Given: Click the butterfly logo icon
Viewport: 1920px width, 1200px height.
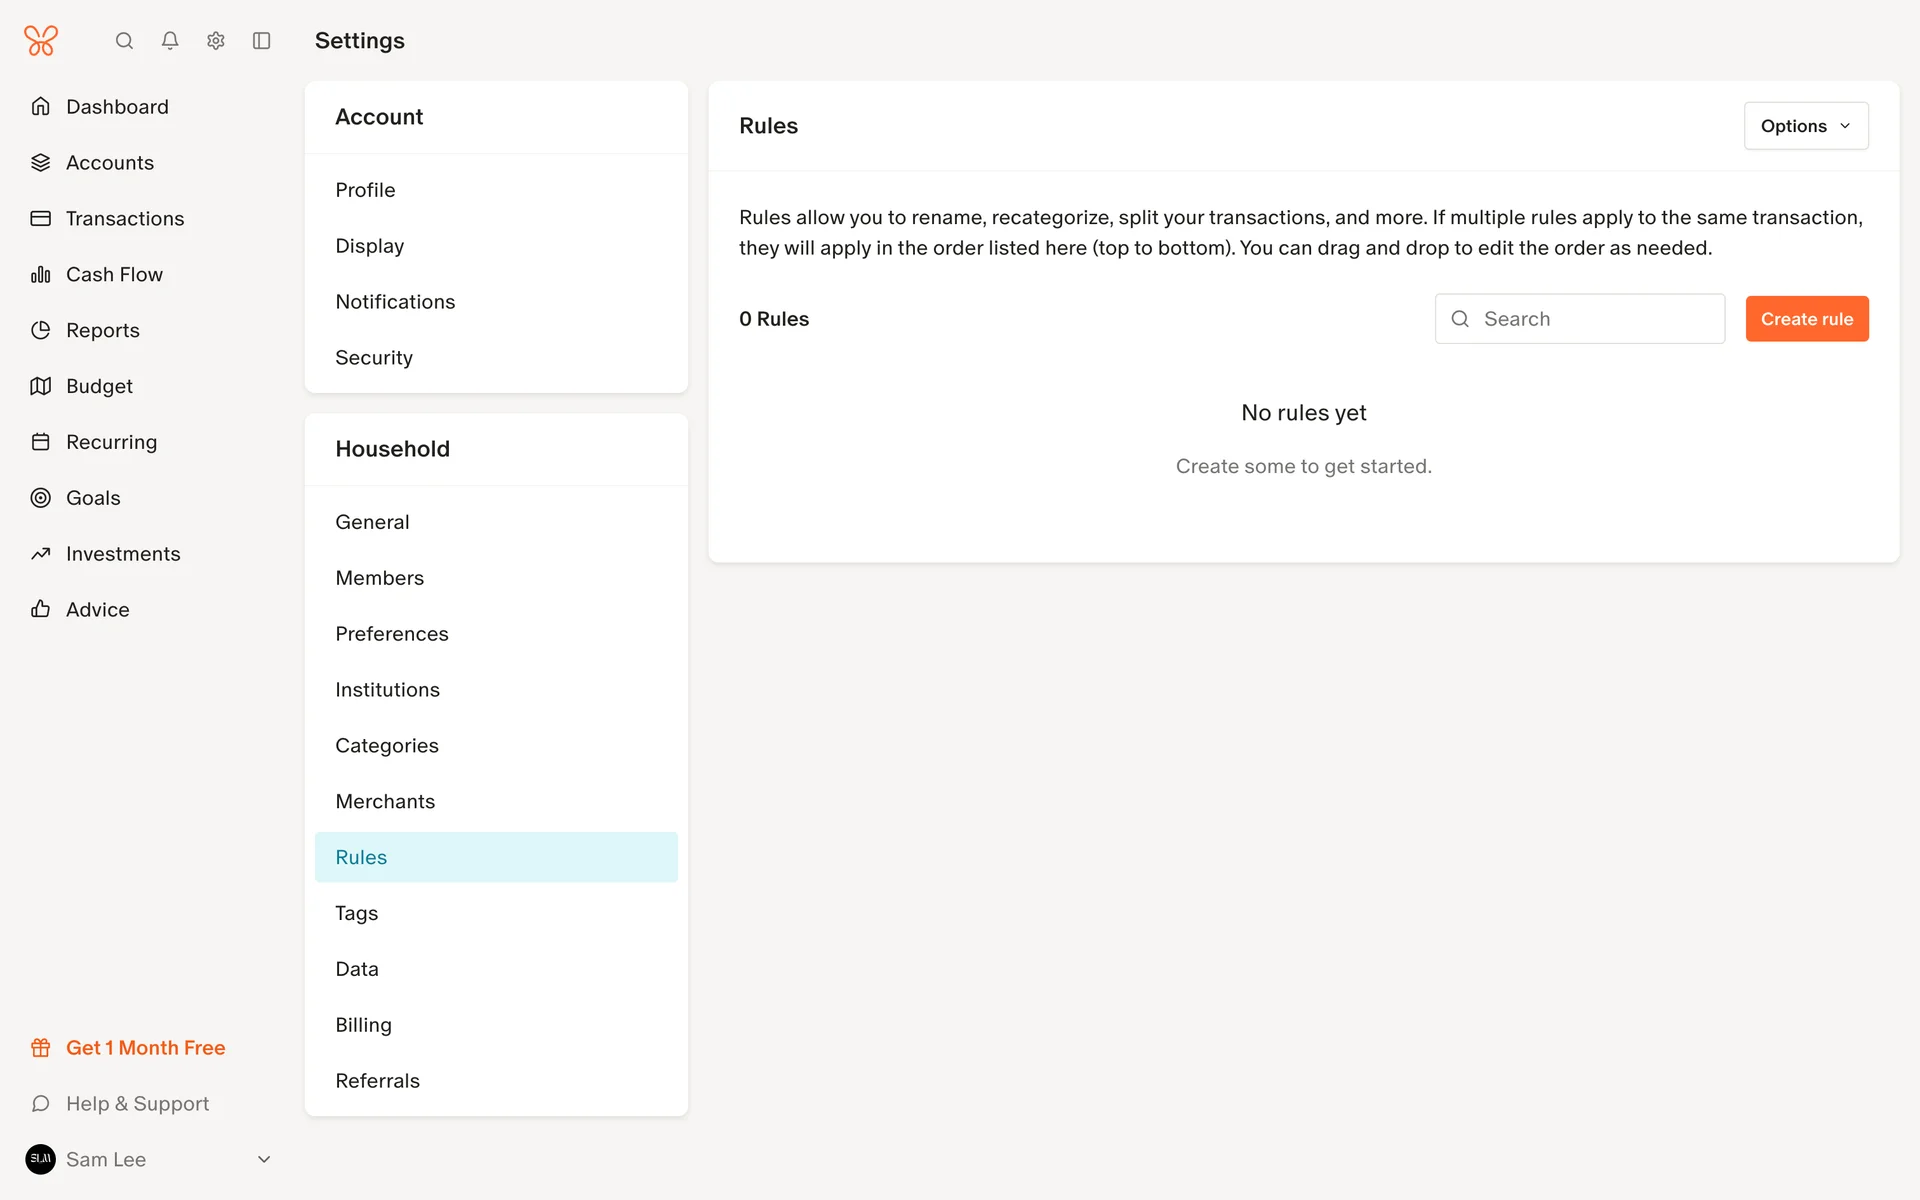Looking at the screenshot, I should click(x=41, y=41).
